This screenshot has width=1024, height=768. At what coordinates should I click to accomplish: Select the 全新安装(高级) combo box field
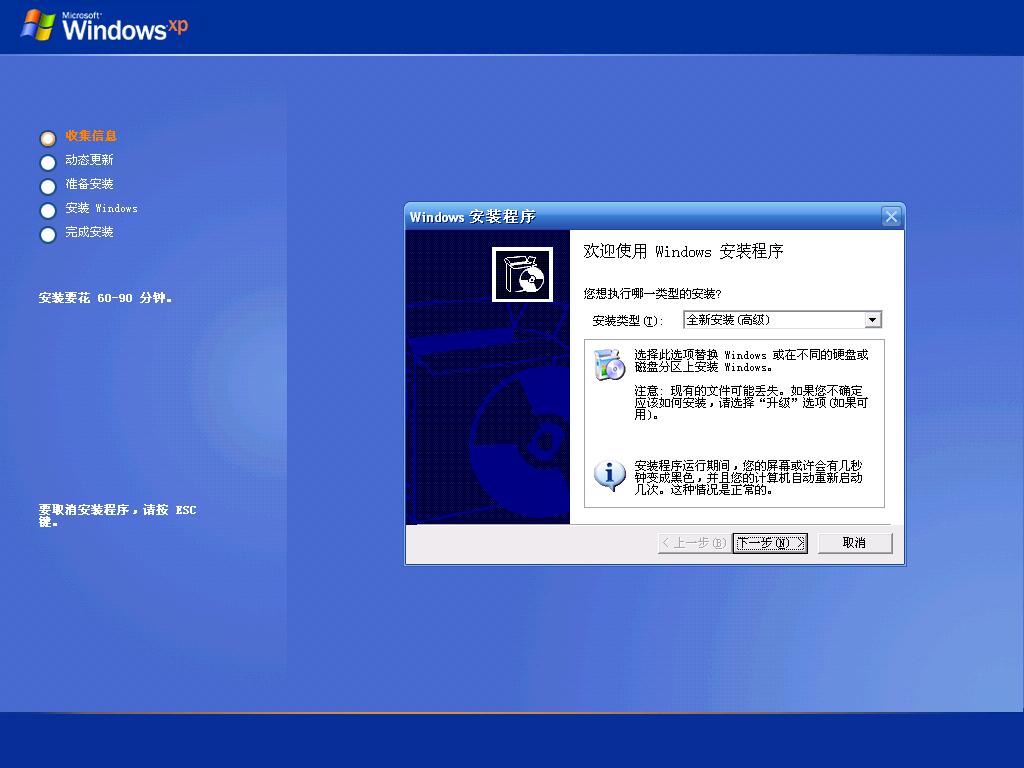782,319
